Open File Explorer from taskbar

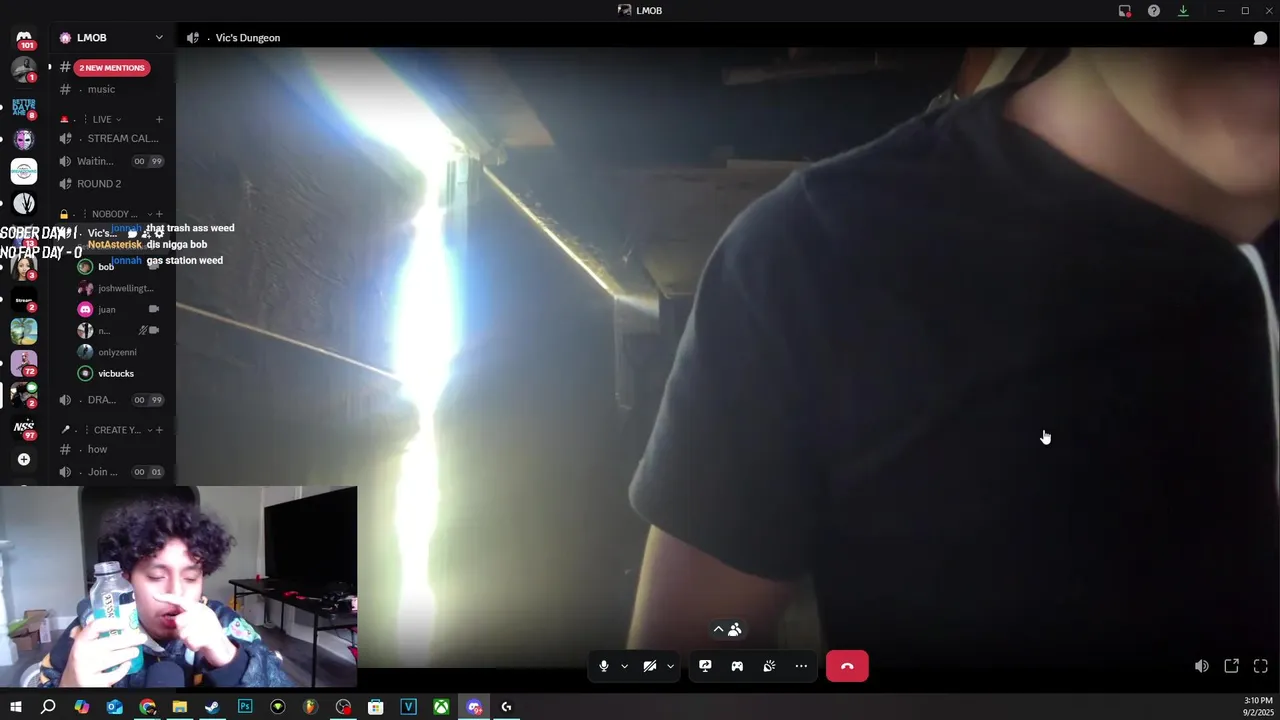[x=180, y=707]
